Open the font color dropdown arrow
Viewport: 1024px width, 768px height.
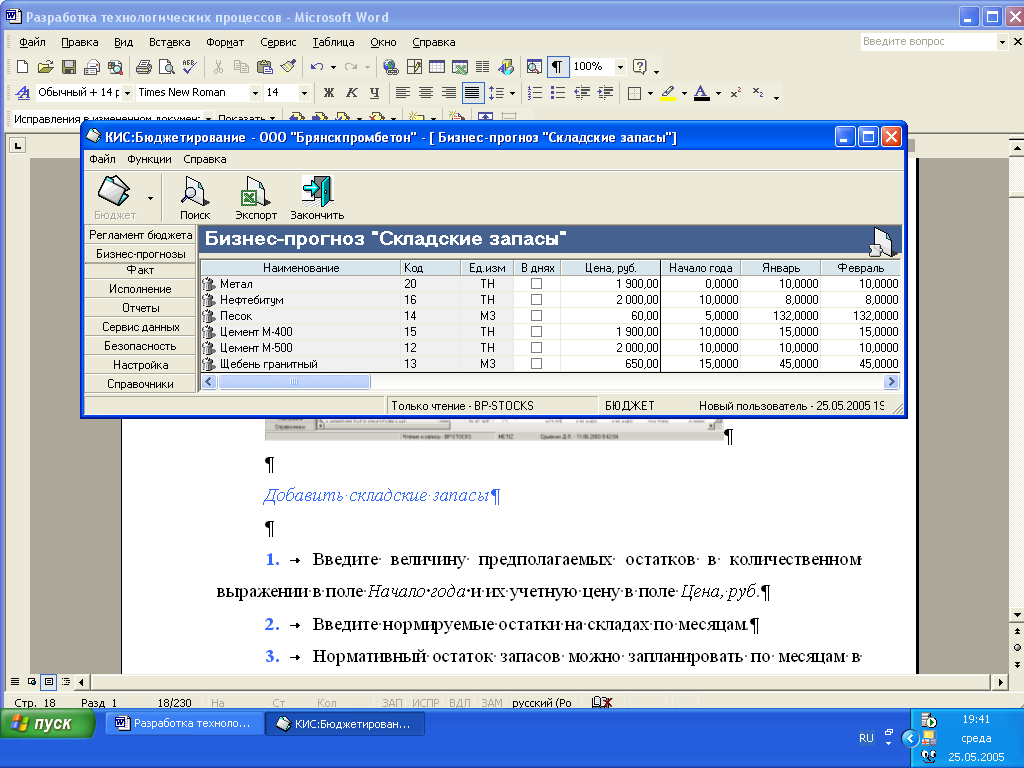(x=718, y=93)
